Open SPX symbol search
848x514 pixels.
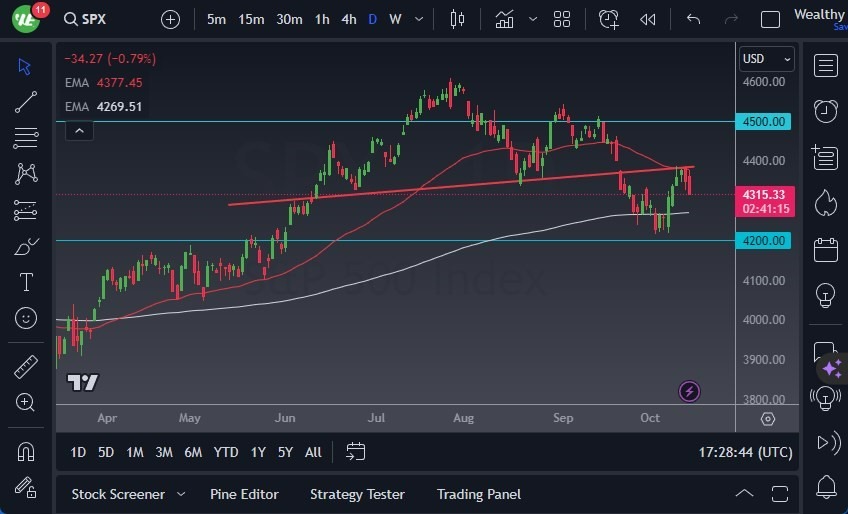[85, 19]
